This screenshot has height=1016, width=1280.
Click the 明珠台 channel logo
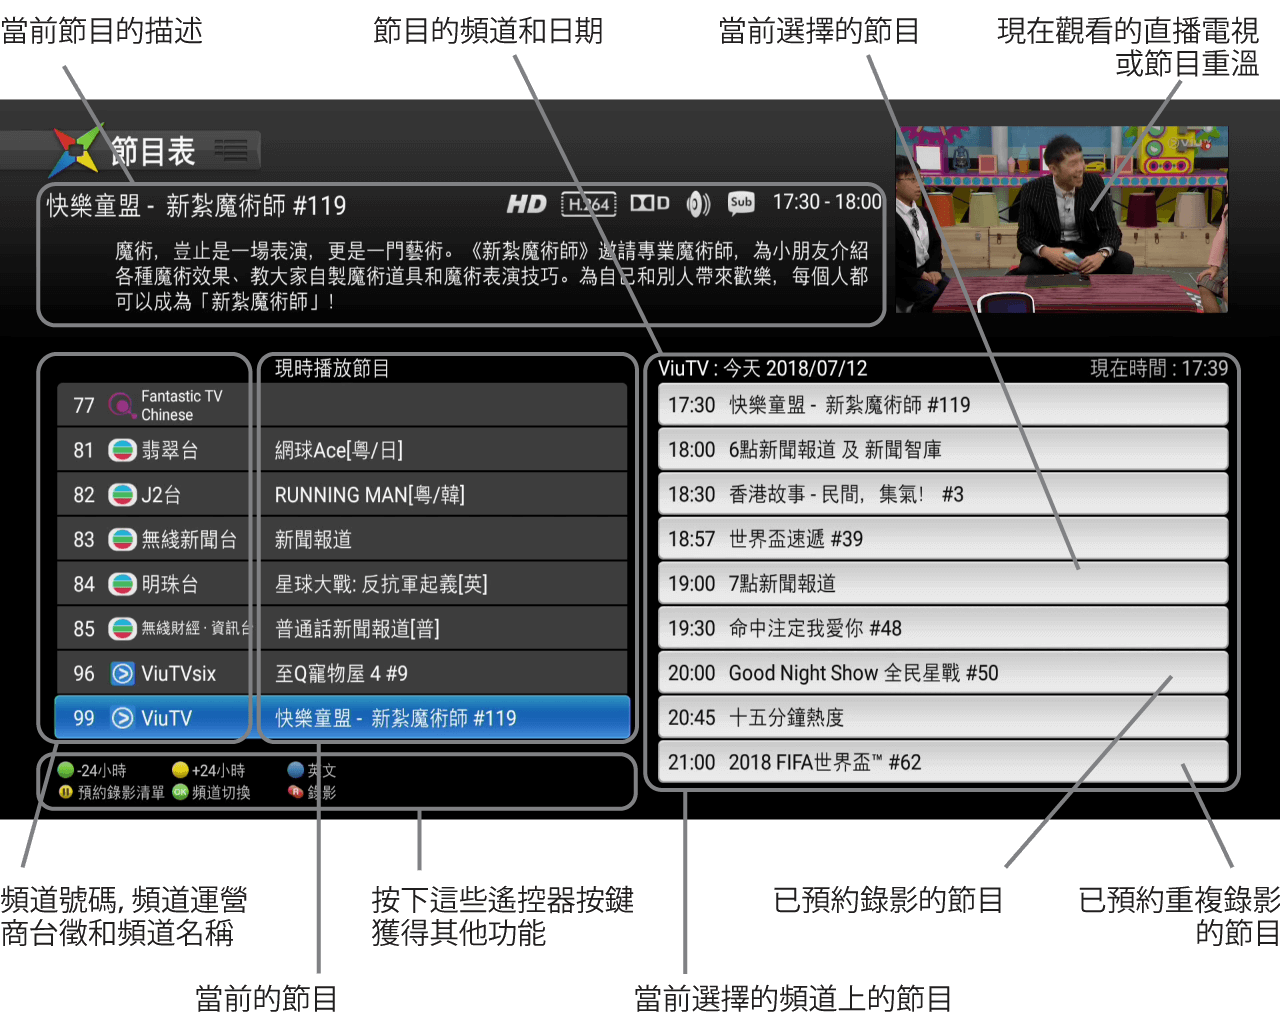122,584
